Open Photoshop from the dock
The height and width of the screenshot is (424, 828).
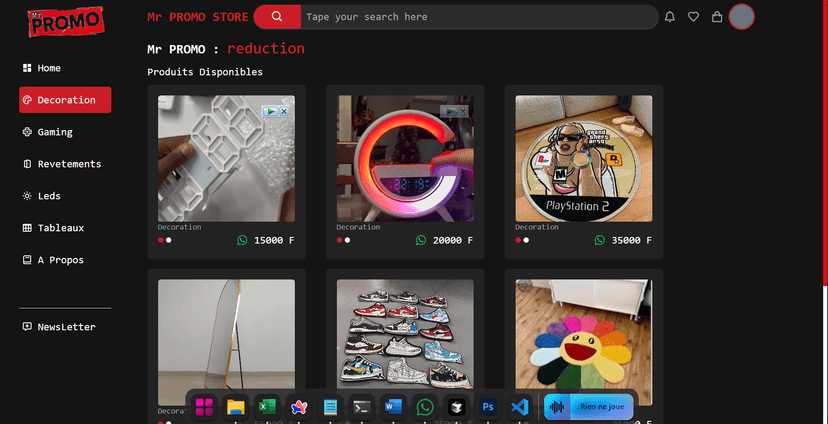tap(488, 407)
